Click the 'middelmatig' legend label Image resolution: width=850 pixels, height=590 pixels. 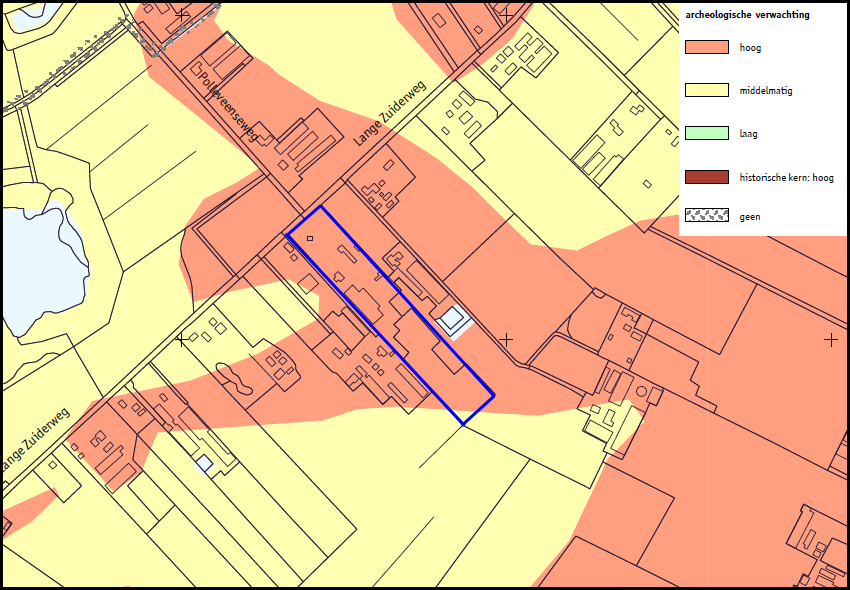pos(765,91)
